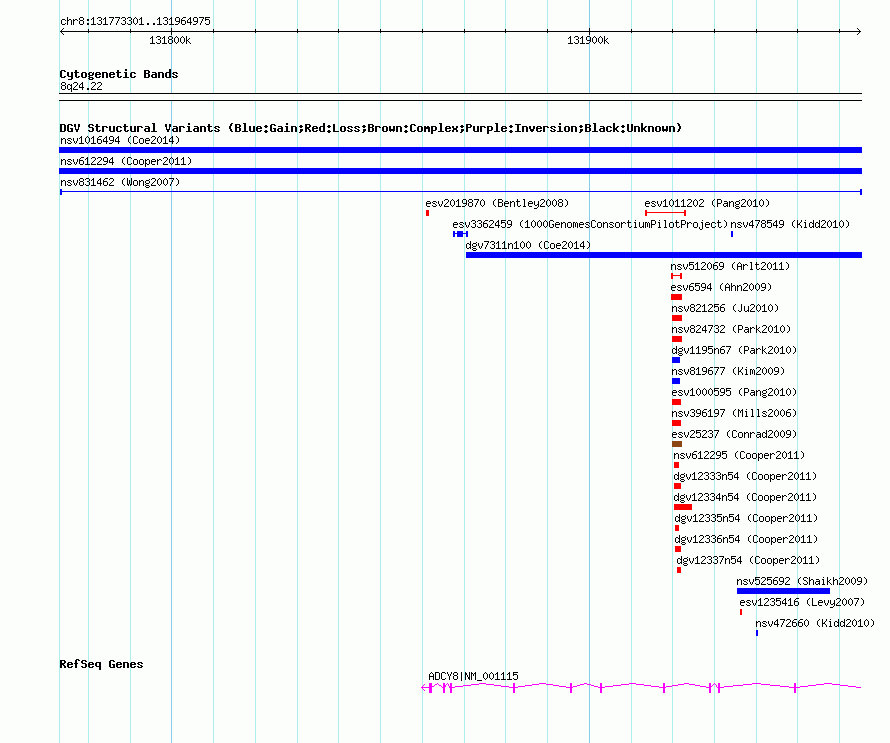Click the esv25237 (Conrad2009) label
Image resolution: width=890 pixels, height=743 pixels.
tap(734, 434)
